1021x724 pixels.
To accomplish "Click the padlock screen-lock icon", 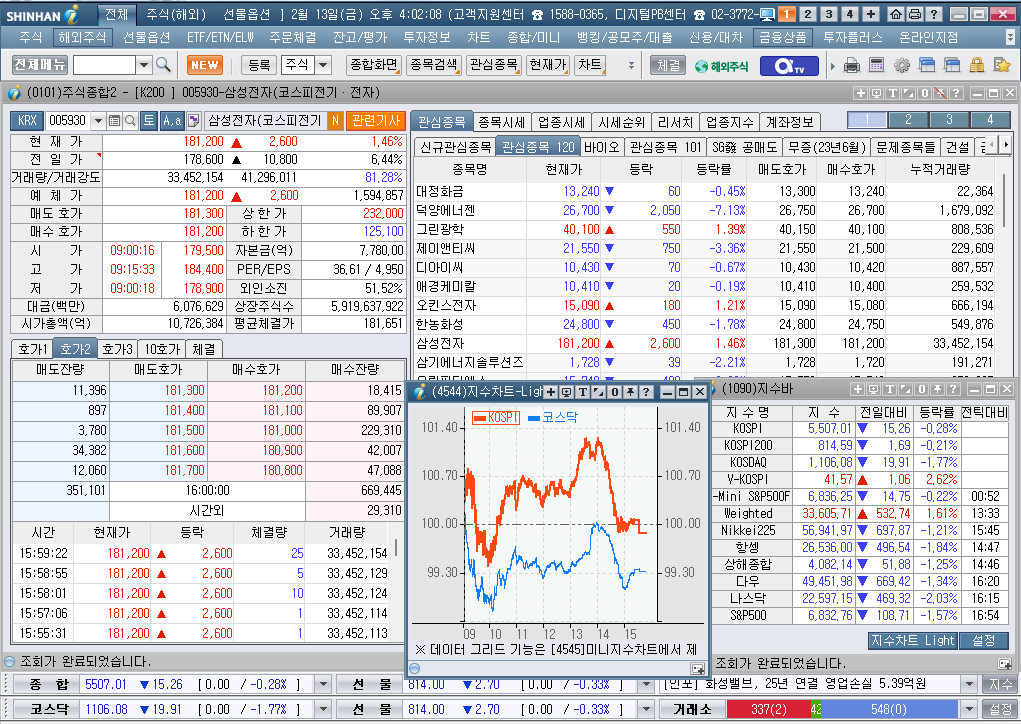I will (977, 65).
